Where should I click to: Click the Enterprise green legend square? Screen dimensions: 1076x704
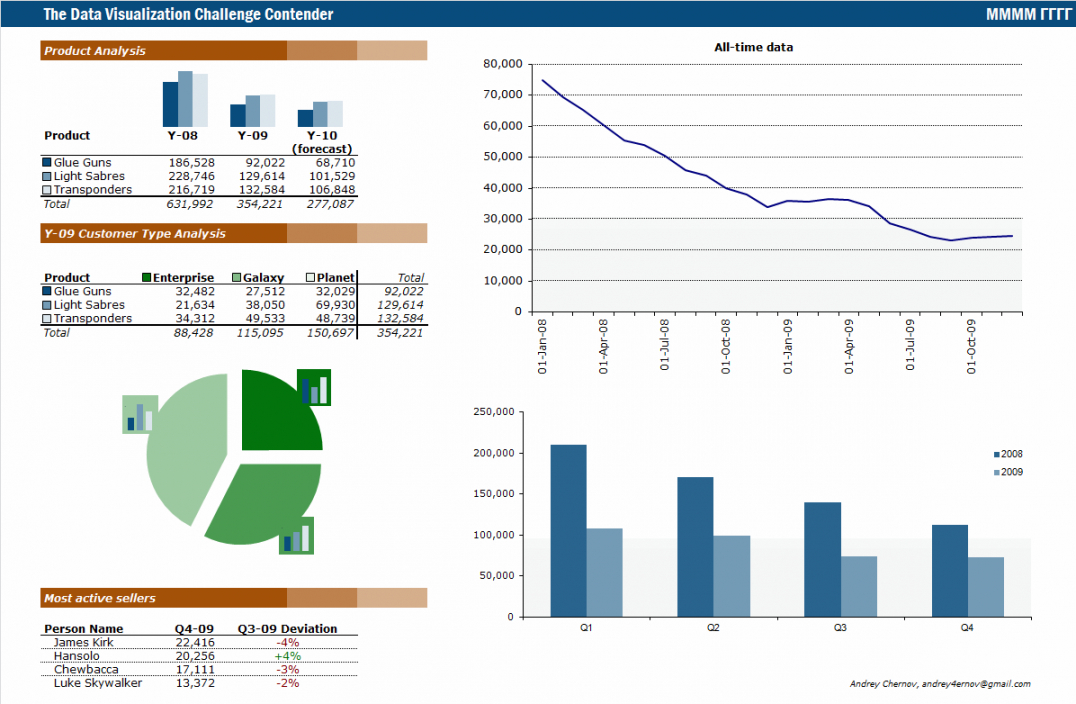coord(147,277)
